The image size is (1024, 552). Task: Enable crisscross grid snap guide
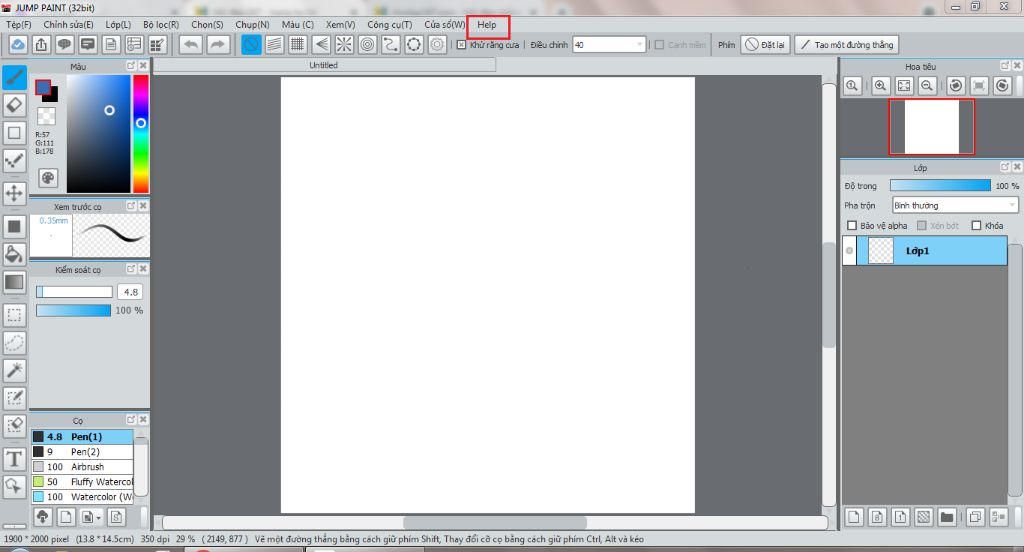[x=297, y=44]
